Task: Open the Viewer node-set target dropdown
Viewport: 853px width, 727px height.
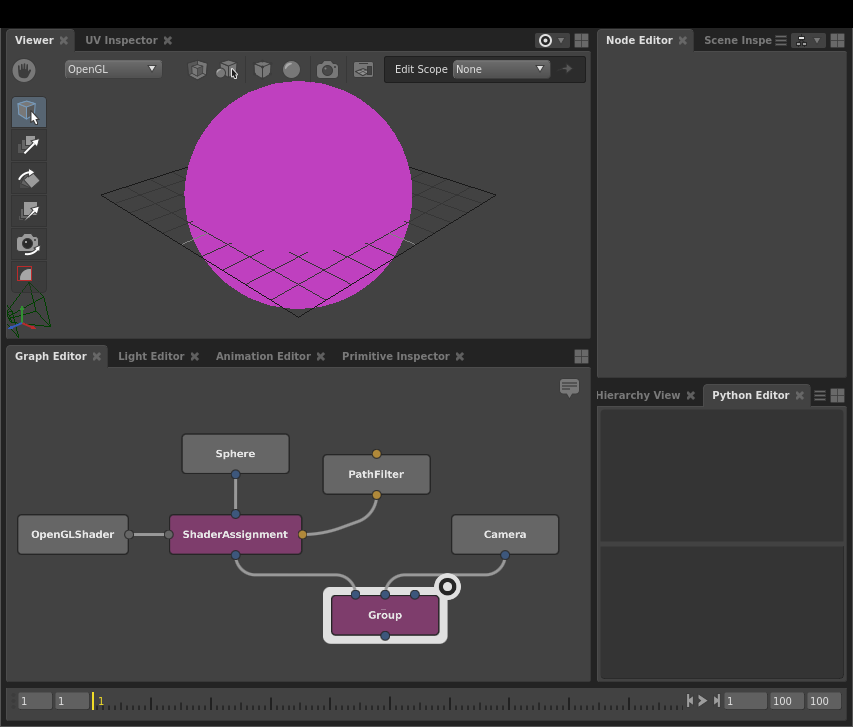Action: point(551,41)
